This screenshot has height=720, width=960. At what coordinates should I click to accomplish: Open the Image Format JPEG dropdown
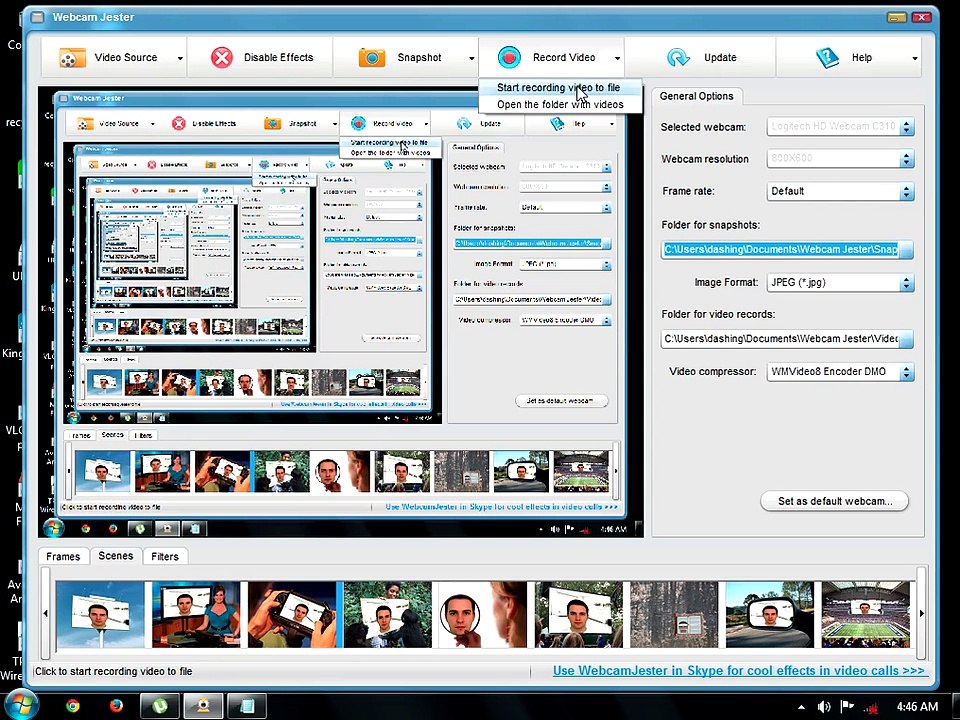coord(841,282)
